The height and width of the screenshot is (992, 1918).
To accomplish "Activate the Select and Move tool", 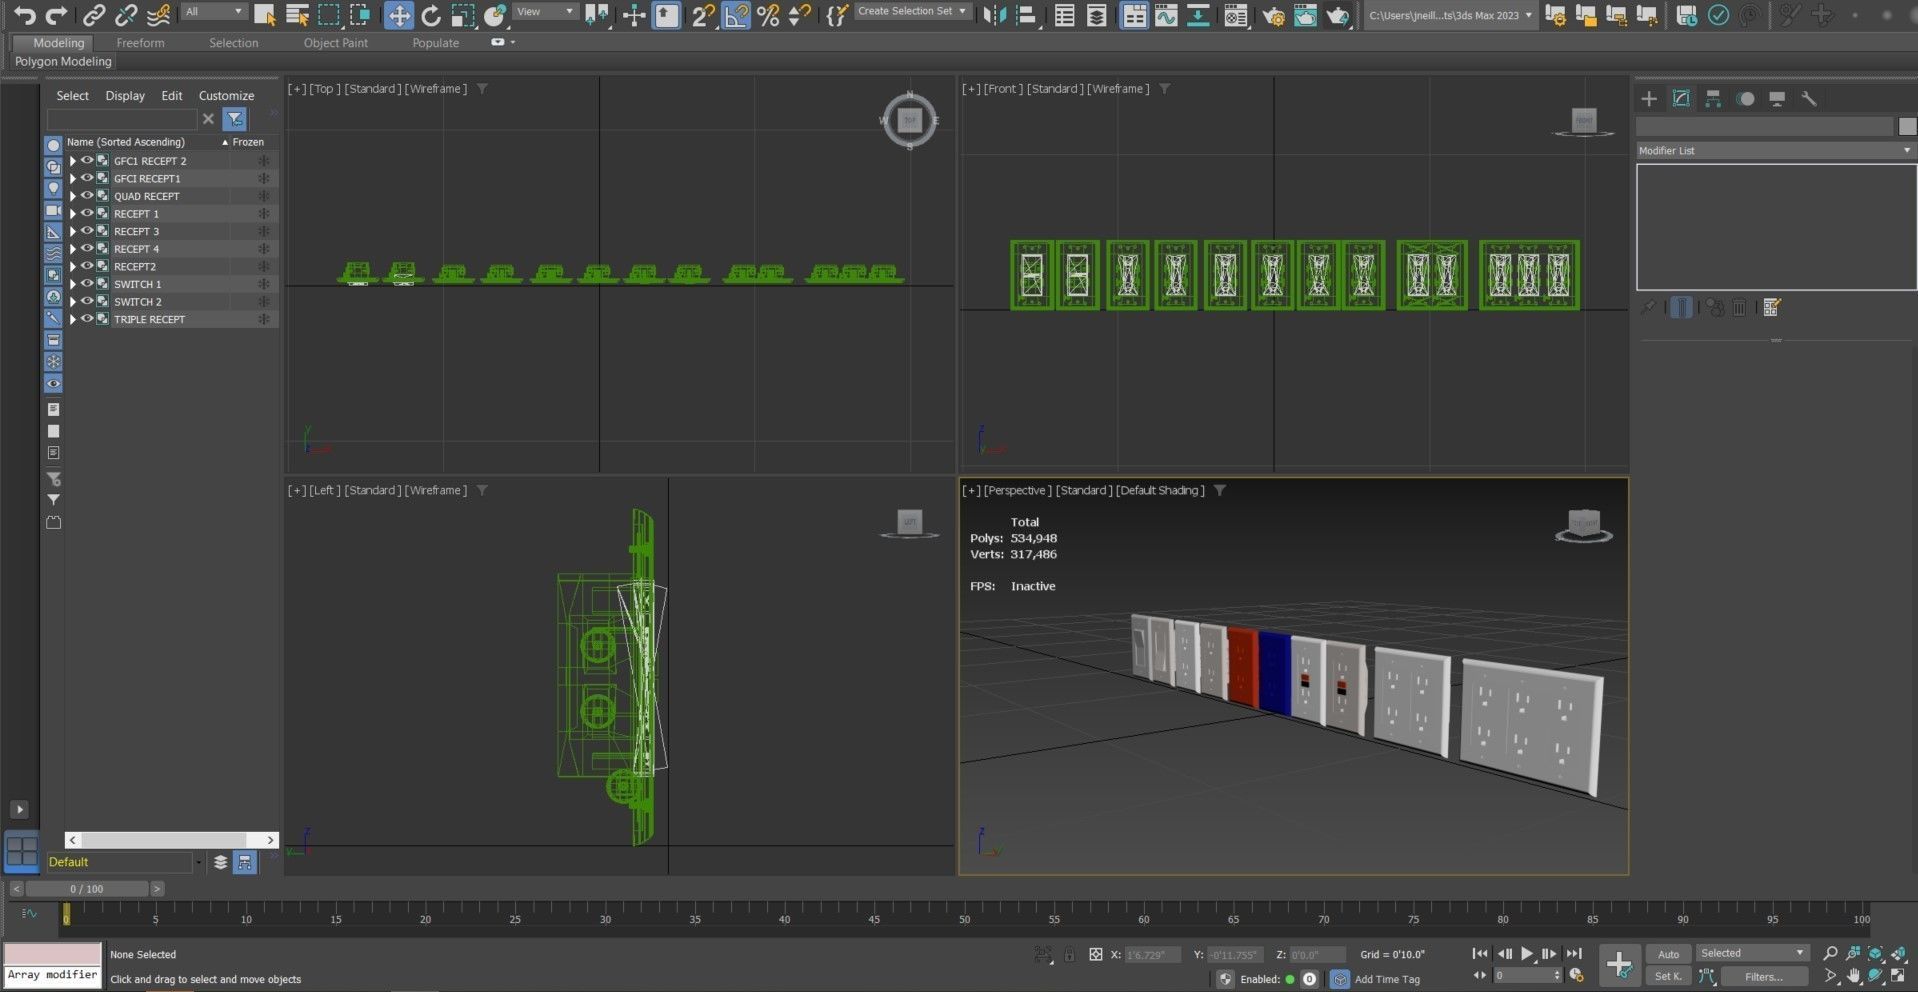I will (x=398, y=15).
